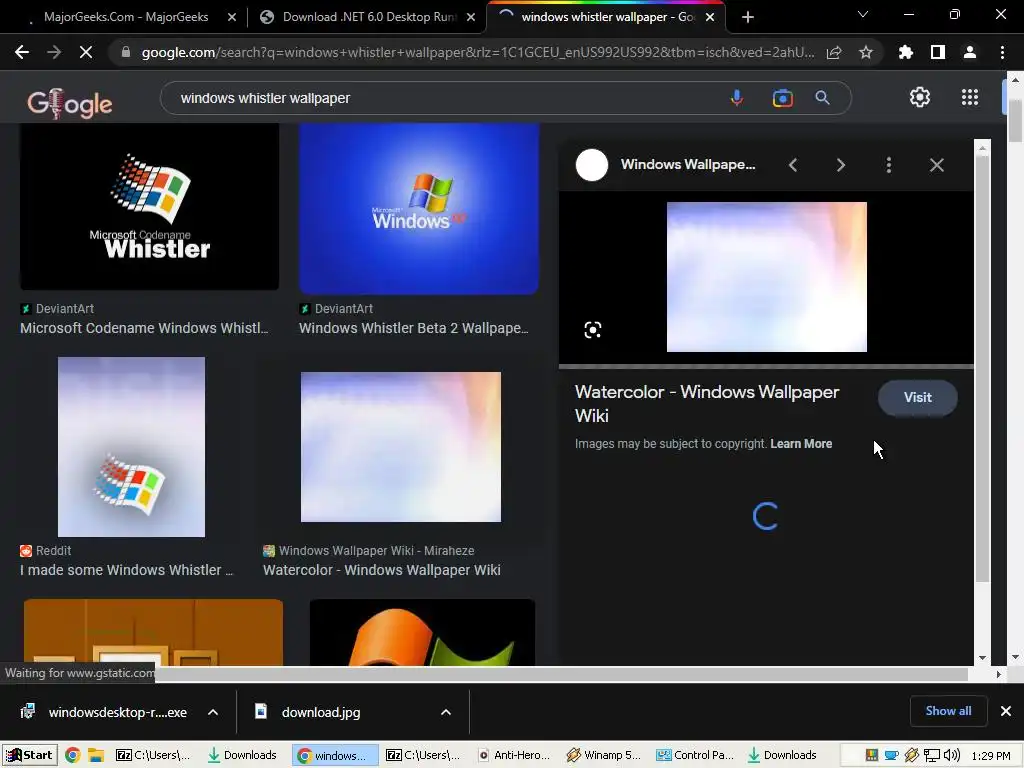
Task: Toggle the Chrome side panel icon
Action: pos(938,52)
